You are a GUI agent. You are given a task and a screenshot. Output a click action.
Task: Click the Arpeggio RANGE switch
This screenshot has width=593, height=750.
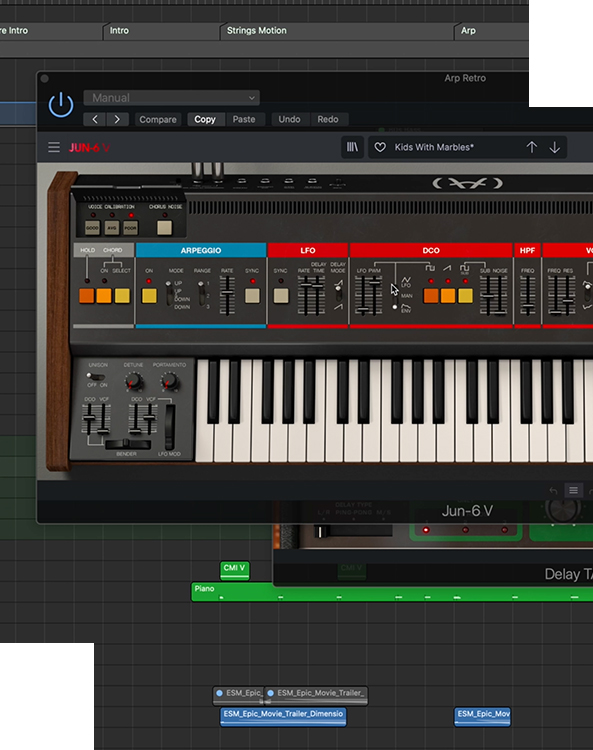point(202,293)
